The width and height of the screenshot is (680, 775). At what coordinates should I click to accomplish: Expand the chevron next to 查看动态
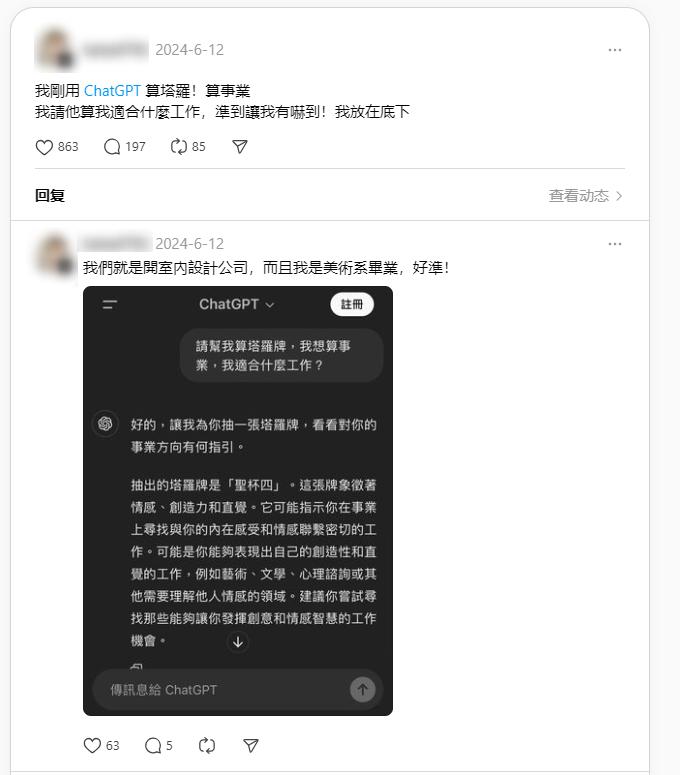click(619, 196)
